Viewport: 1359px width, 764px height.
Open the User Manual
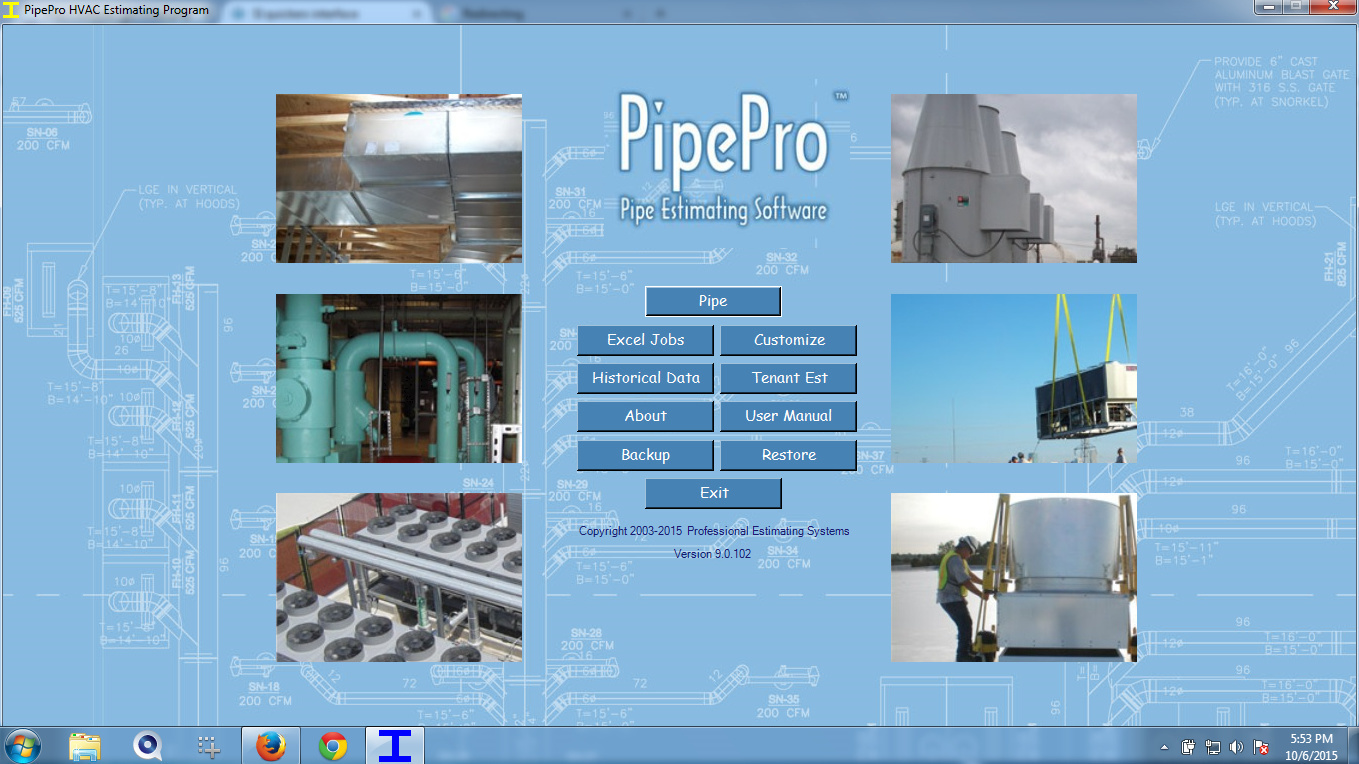click(x=789, y=416)
